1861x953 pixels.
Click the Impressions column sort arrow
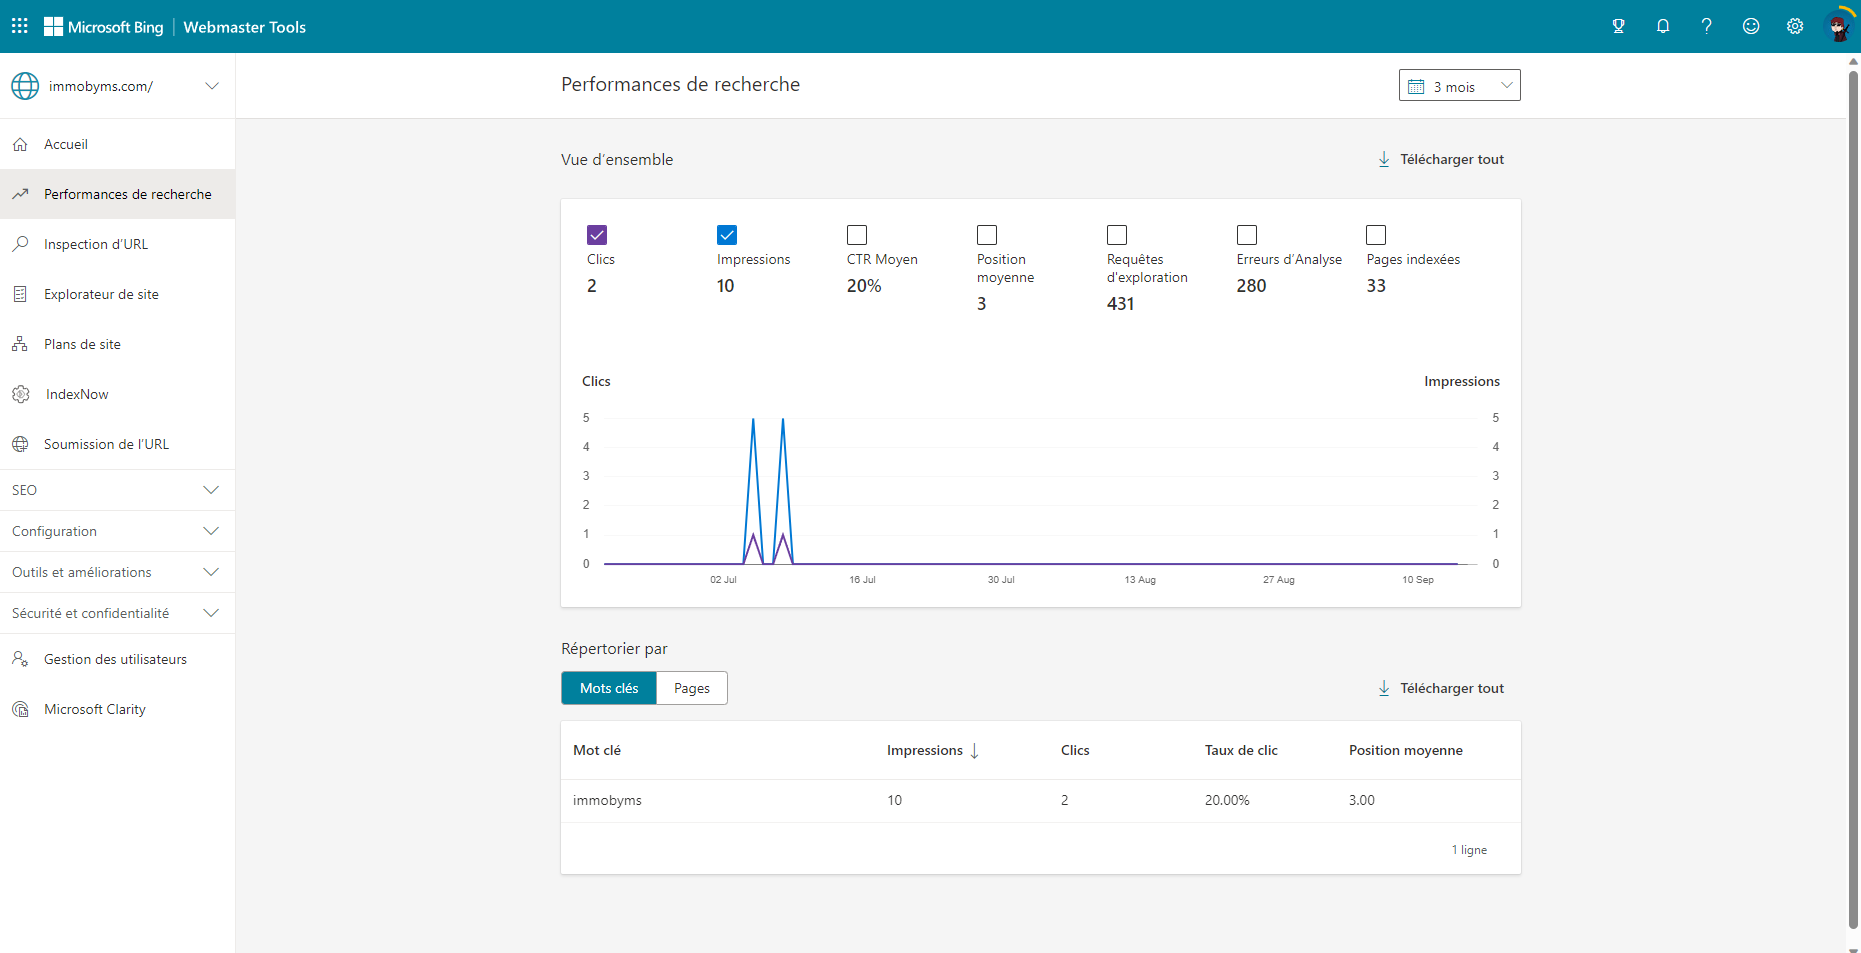tap(974, 751)
